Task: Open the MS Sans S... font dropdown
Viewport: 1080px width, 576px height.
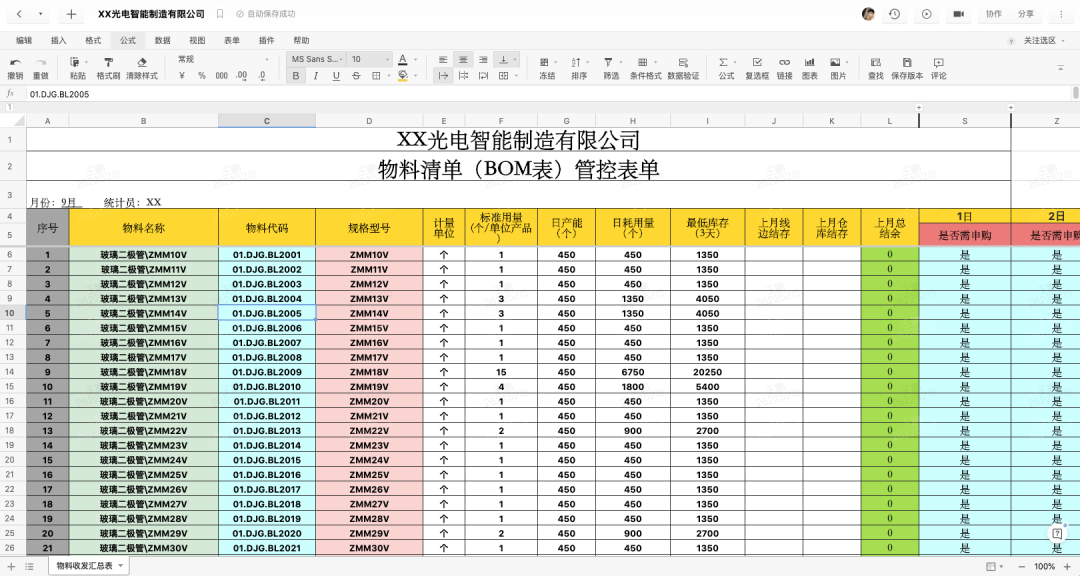Action: click(x=317, y=60)
